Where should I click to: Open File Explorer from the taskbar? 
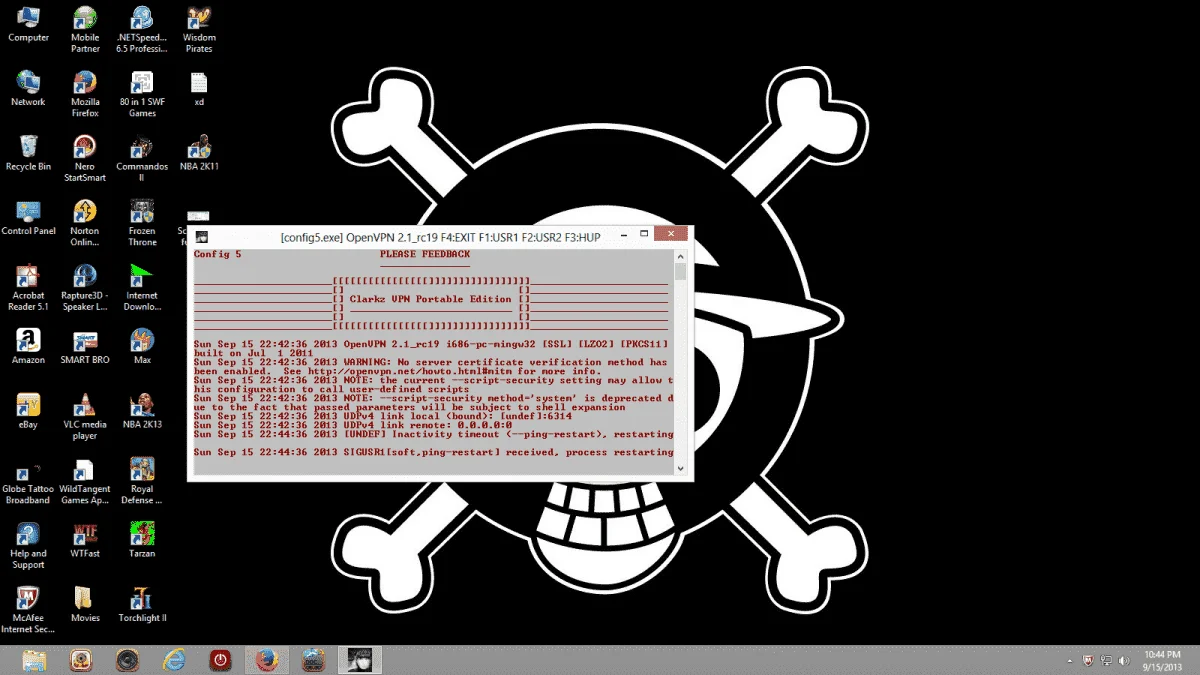pos(34,660)
